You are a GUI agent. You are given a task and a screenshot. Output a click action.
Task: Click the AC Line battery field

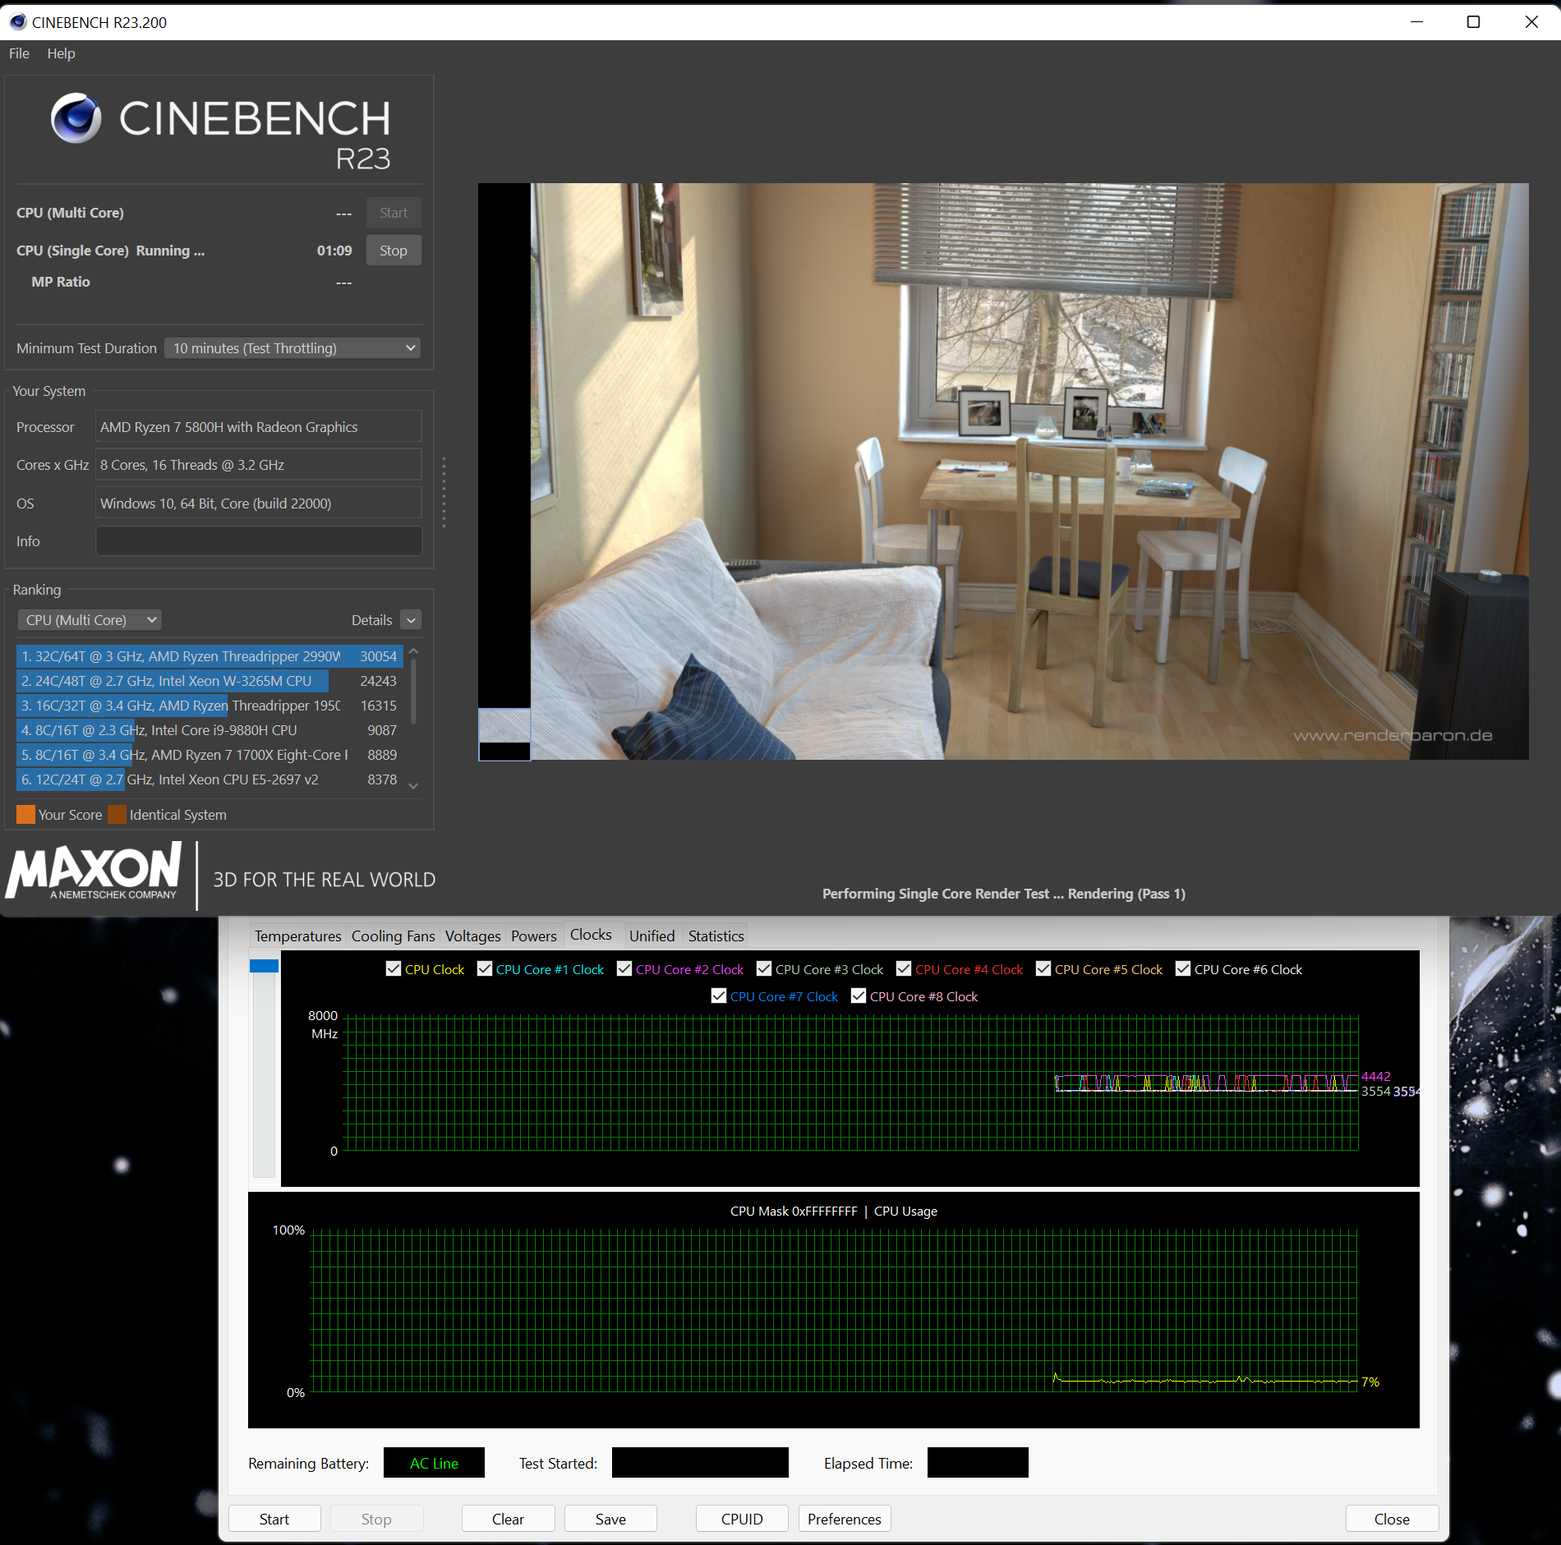[434, 1463]
